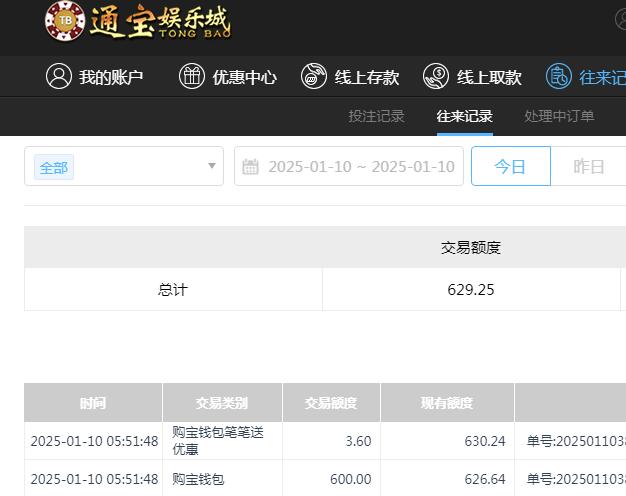The height and width of the screenshot is (496, 626).
Task: Click the balance 626.64 cell
Action: [447, 478]
